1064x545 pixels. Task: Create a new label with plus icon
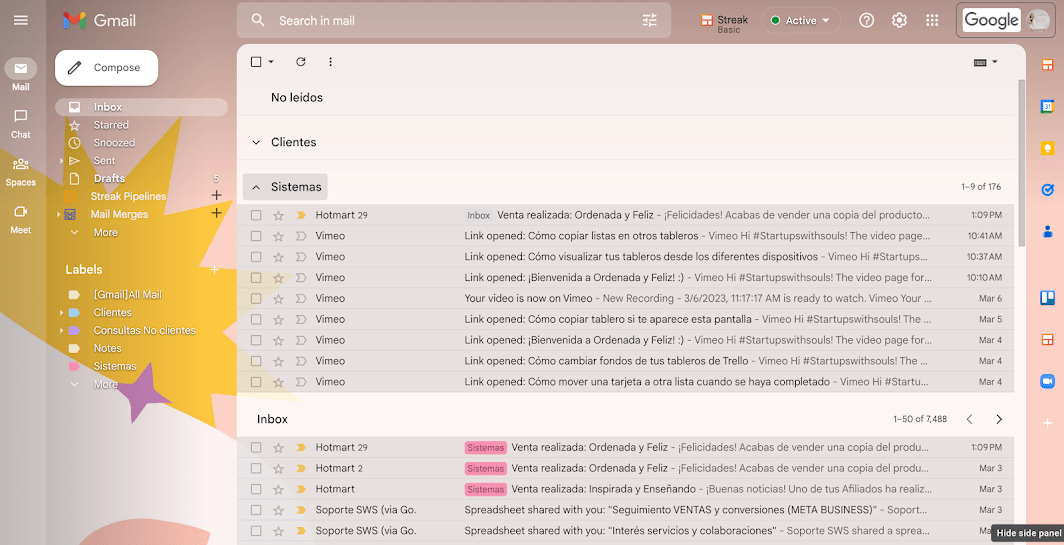tap(214, 269)
